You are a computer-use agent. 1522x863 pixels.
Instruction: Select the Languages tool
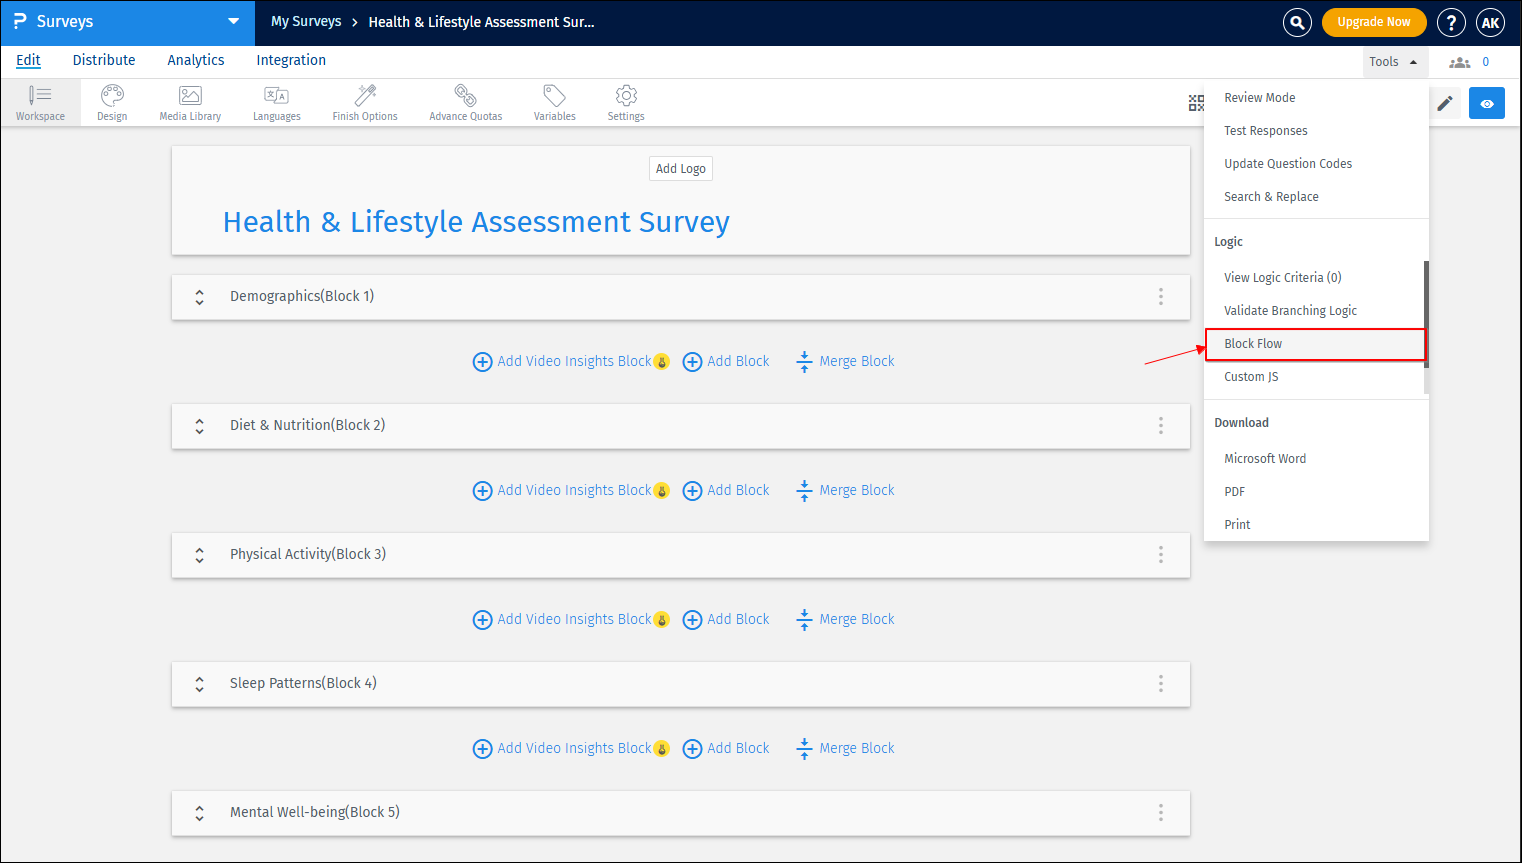click(x=276, y=101)
